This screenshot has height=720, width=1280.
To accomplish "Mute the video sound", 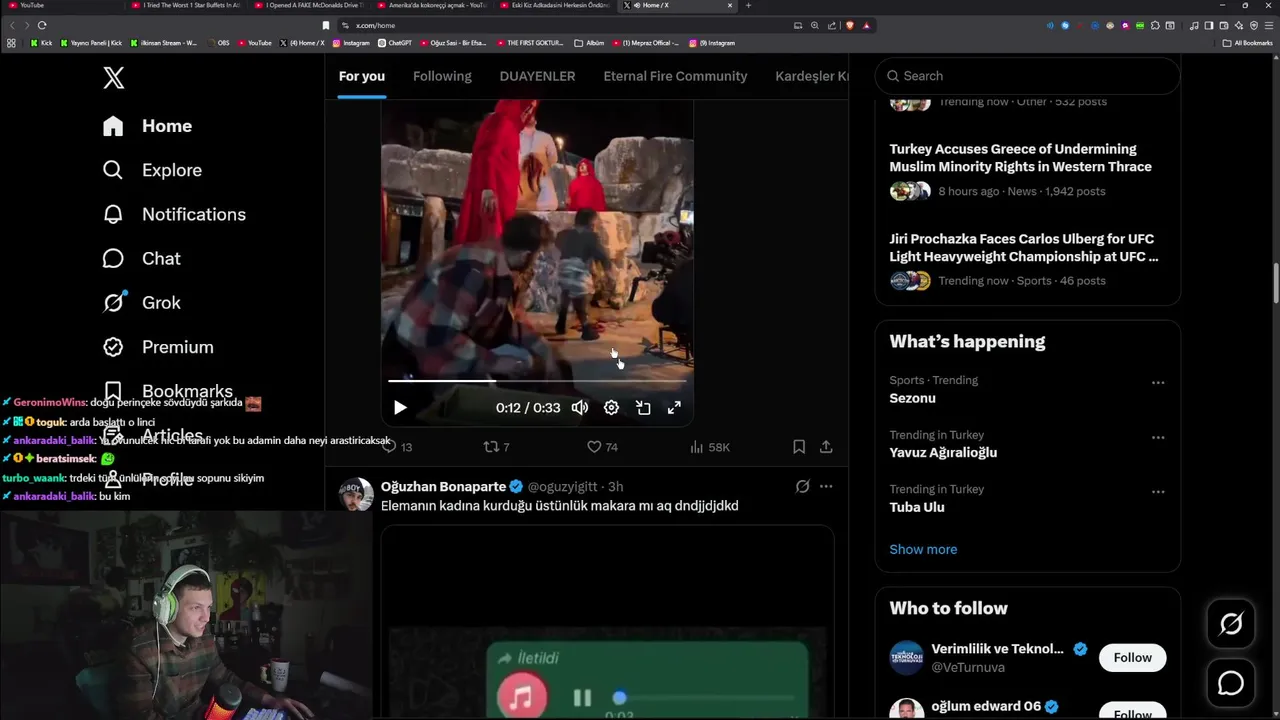I will point(579,408).
